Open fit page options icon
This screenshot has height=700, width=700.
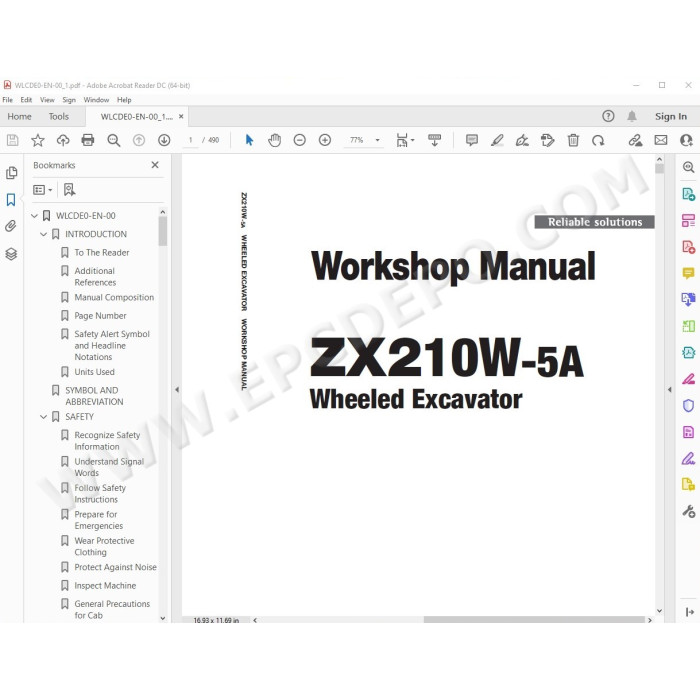point(405,140)
